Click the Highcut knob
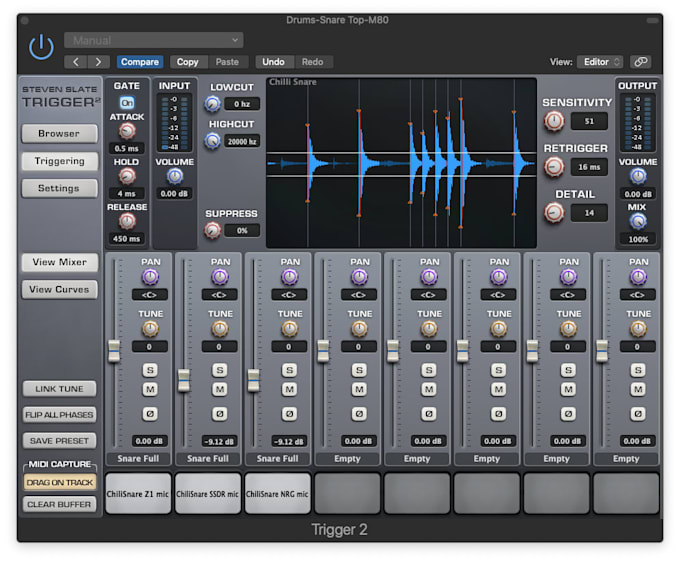The image size is (680, 562). click(212, 141)
